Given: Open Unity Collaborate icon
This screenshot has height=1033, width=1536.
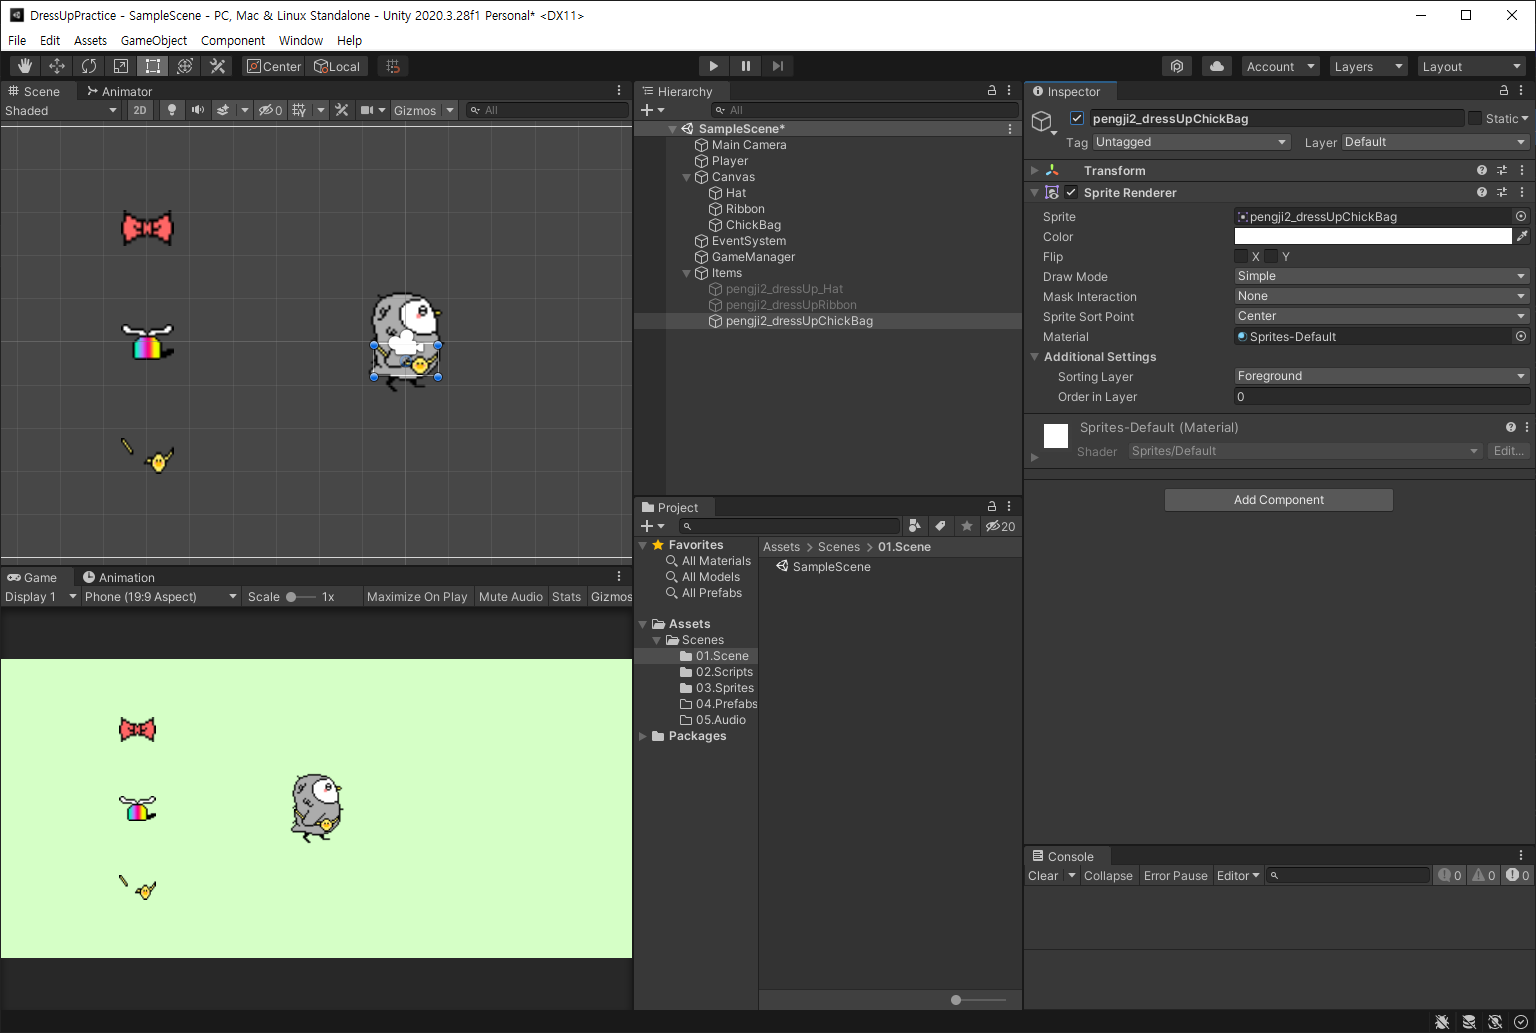Looking at the screenshot, I should coord(1177,66).
